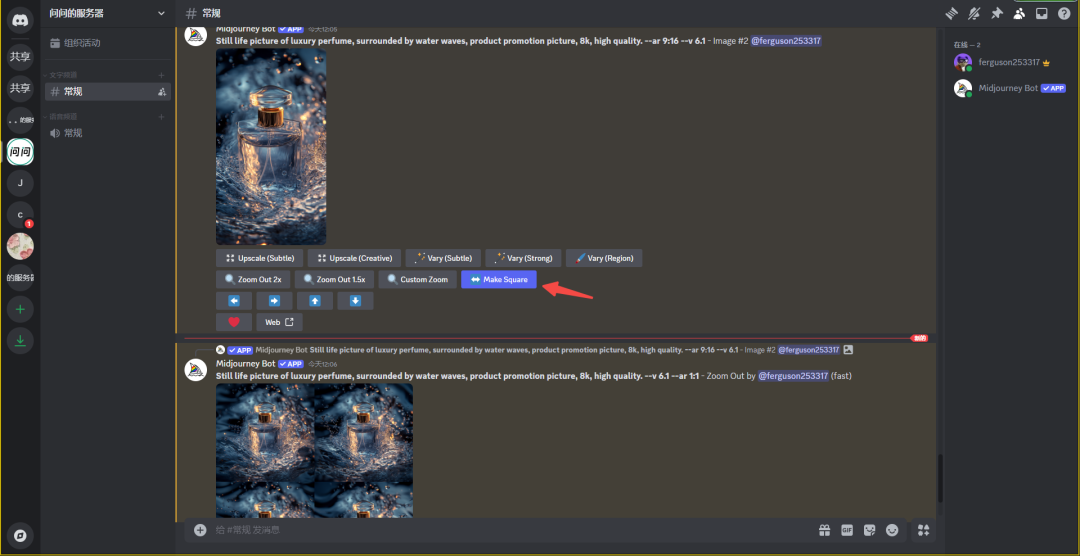The image size is (1080, 556).
Task: Open Midjourney Bot in member list
Action: pyautogui.click(x=1009, y=88)
